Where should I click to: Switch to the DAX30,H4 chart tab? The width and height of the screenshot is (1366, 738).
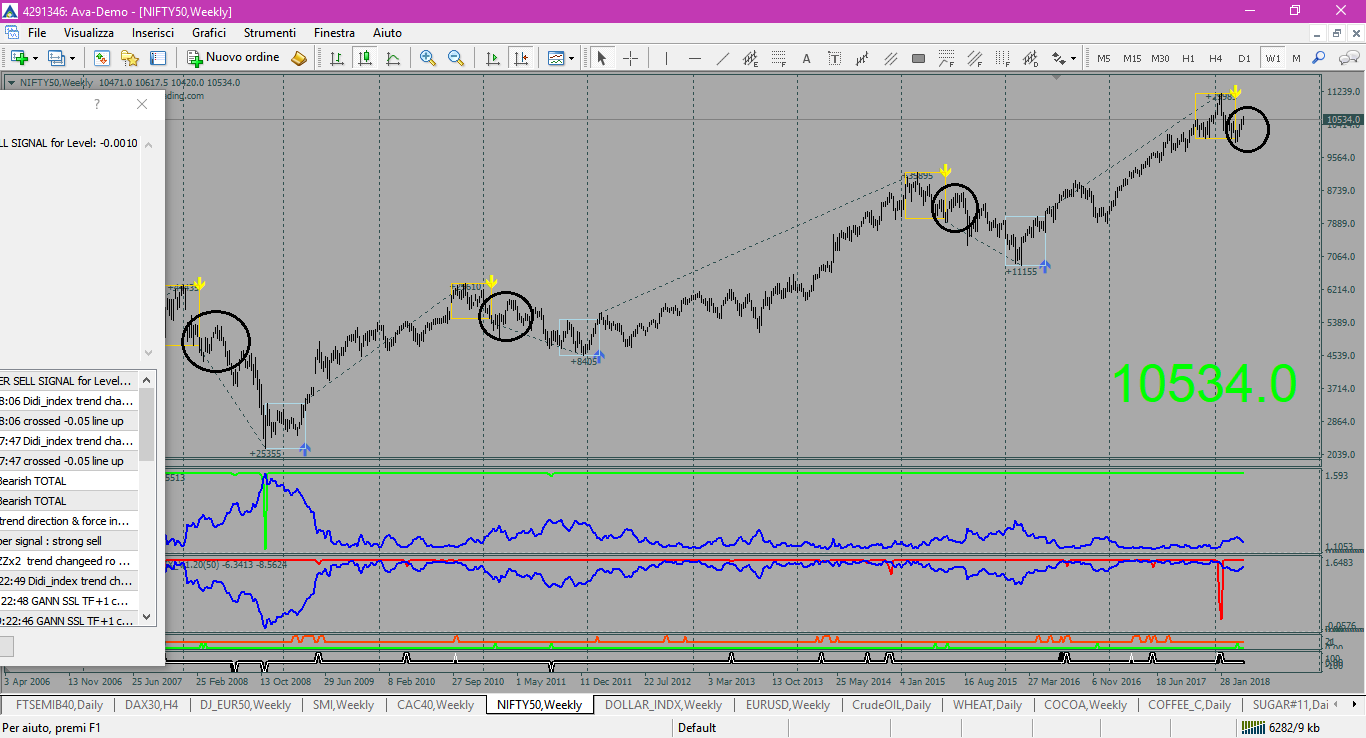pyautogui.click(x=152, y=705)
